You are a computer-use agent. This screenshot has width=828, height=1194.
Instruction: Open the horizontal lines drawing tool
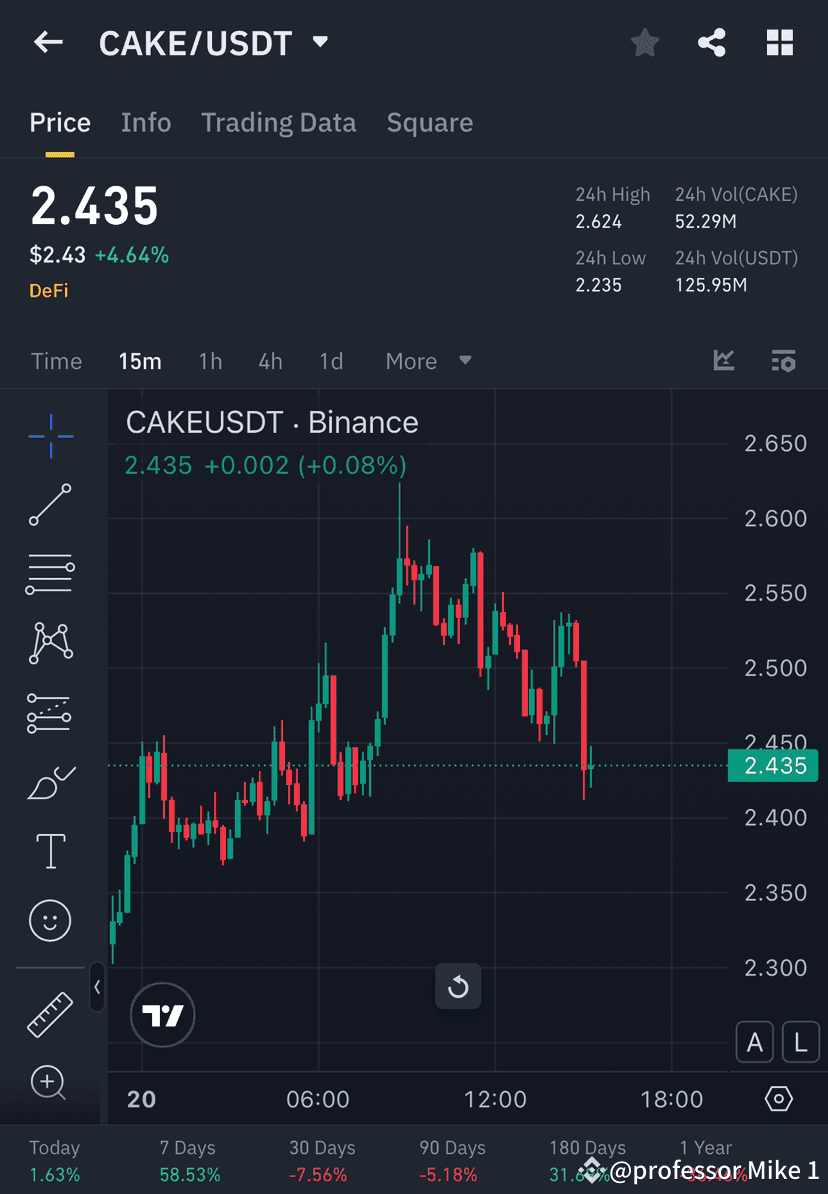(x=50, y=574)
